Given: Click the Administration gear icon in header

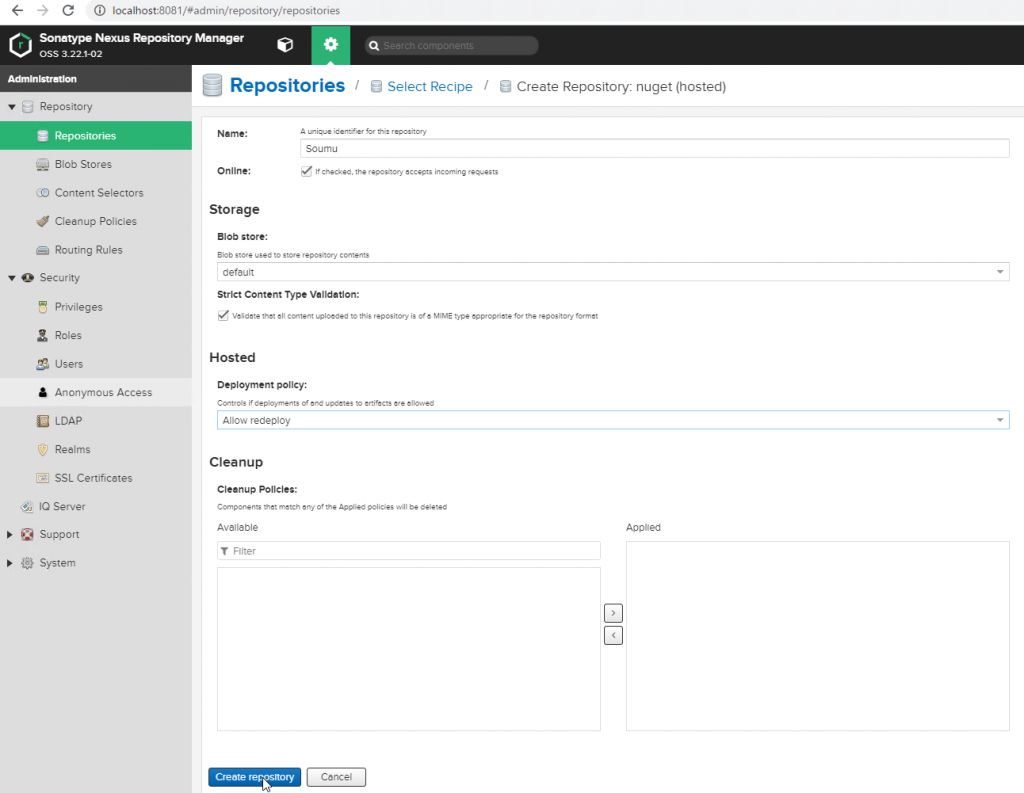Looking at the screenshot, I should [x=330, y=44].
